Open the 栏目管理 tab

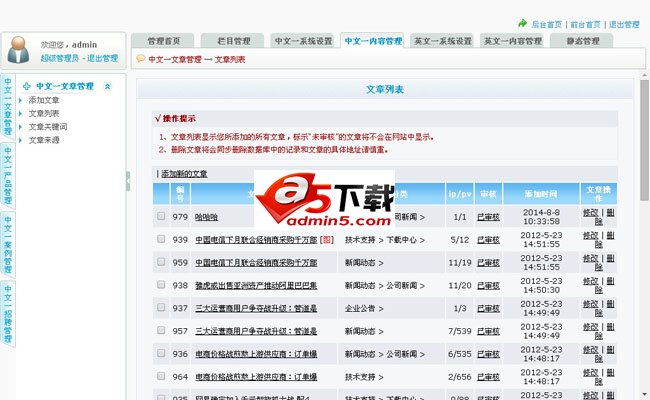233,41
